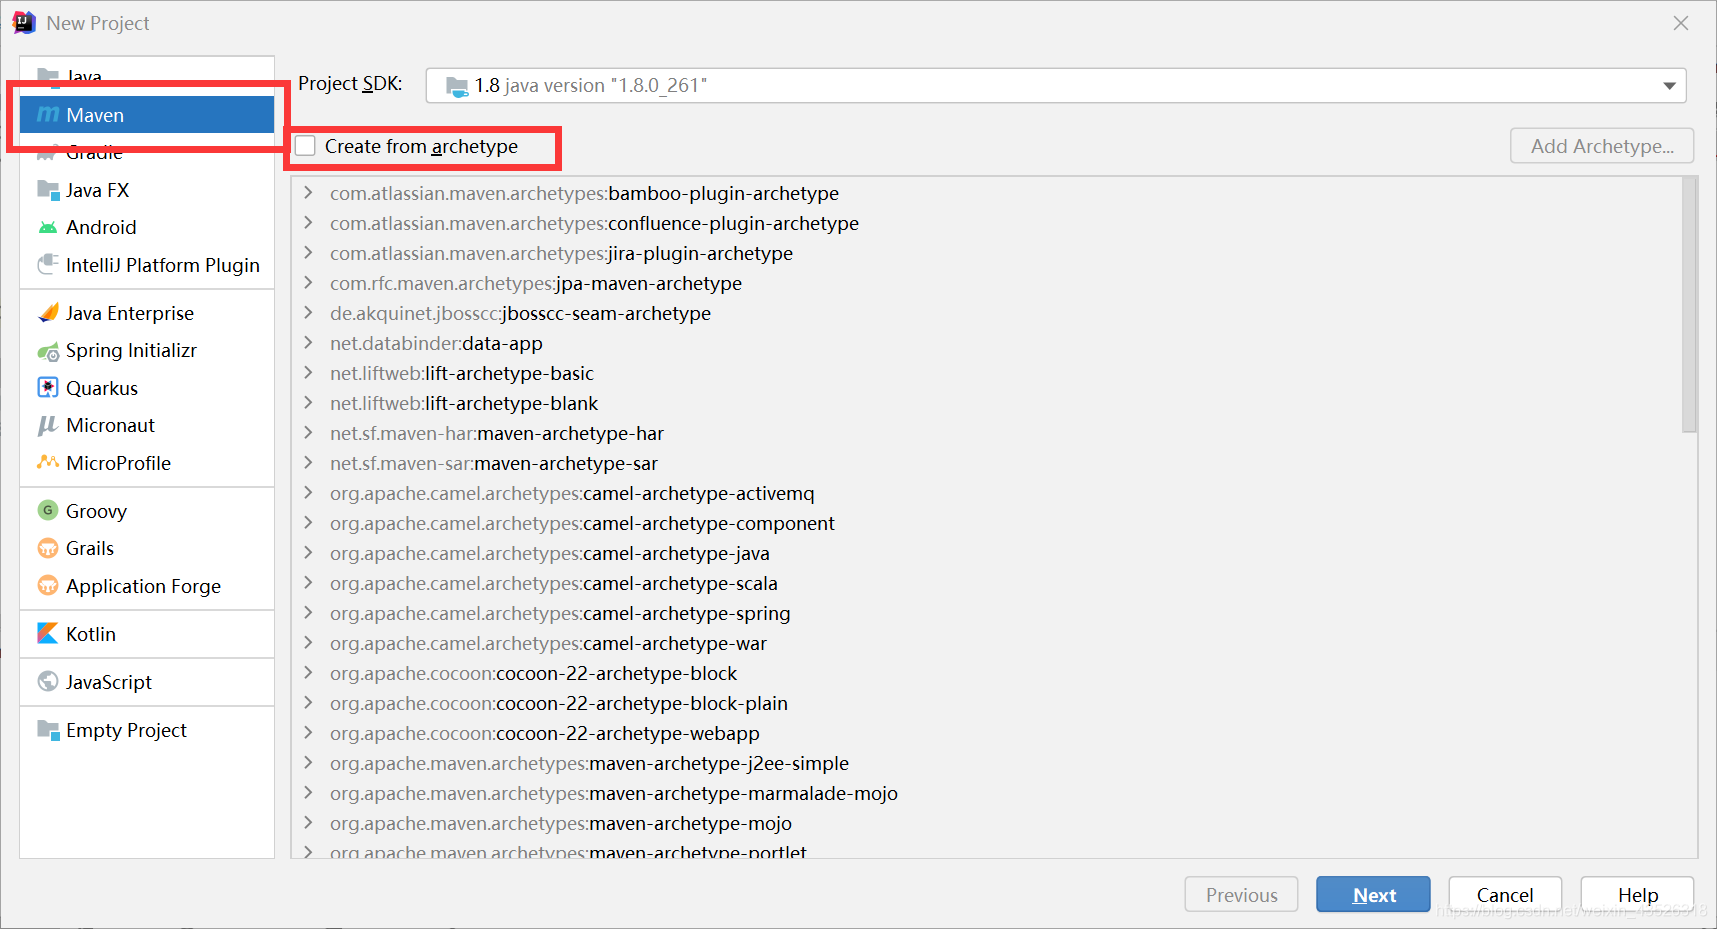Select maven-archetype-marmalade-mojo entry

[x=614, y=793]
